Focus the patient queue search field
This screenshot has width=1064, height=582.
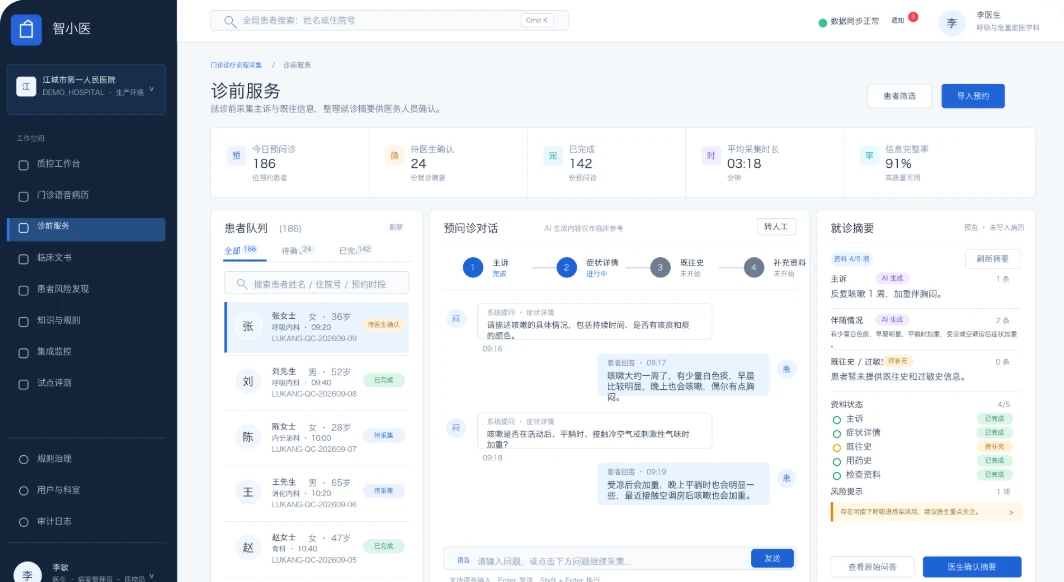pyautogui.click(x=316, y=284)
